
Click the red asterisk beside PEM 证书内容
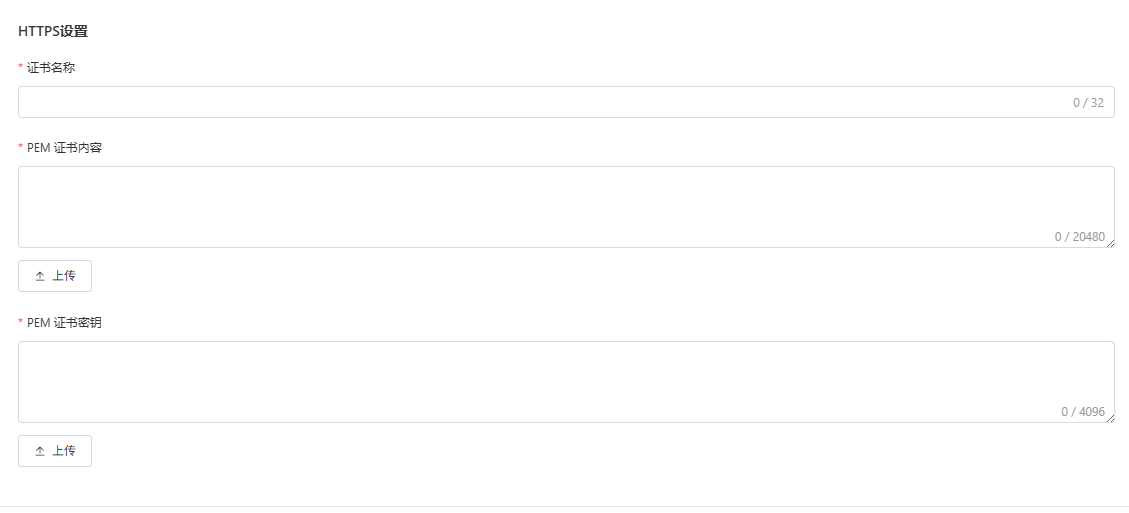point(21,147)
